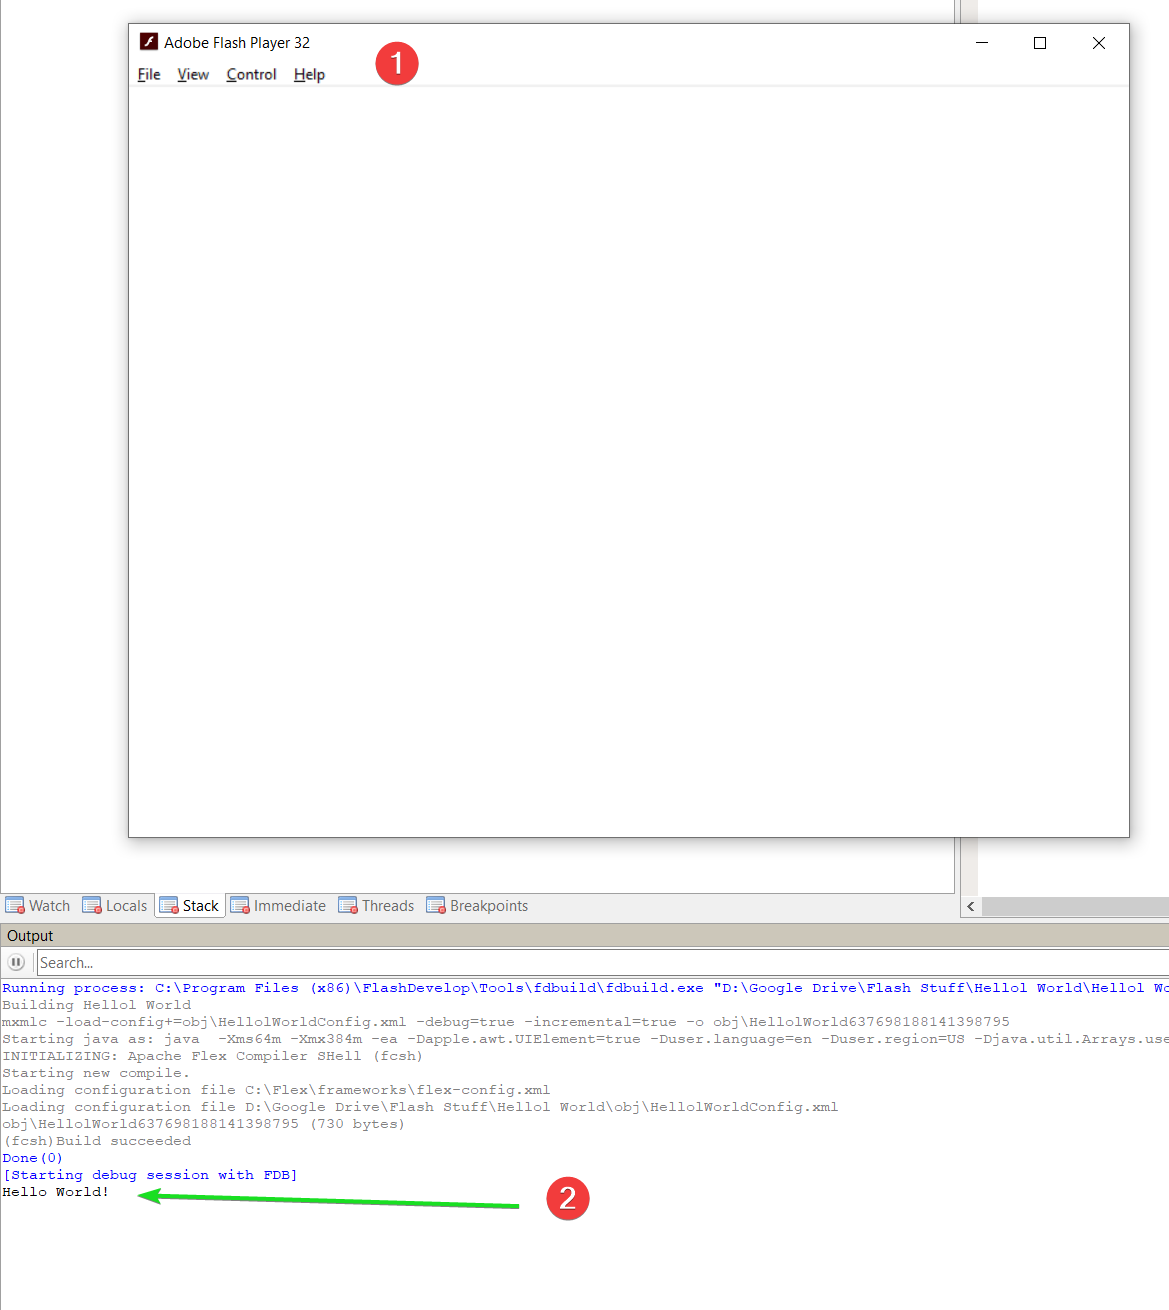
Task: Click the Output panel header
Action: (585, 935)
